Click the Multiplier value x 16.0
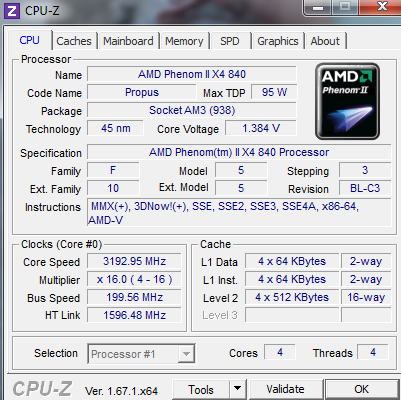The height and width of the screenshot is (400, 401). pos(134,279)
